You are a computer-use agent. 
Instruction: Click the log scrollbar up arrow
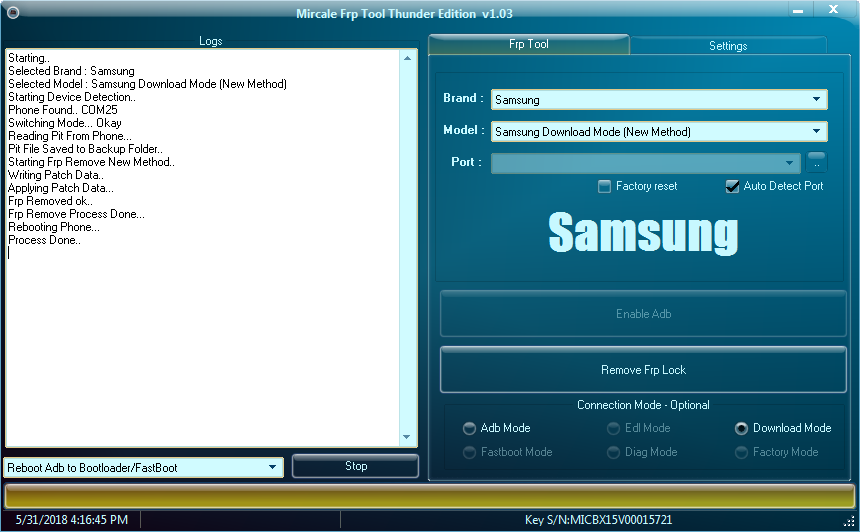coord(407,58)
